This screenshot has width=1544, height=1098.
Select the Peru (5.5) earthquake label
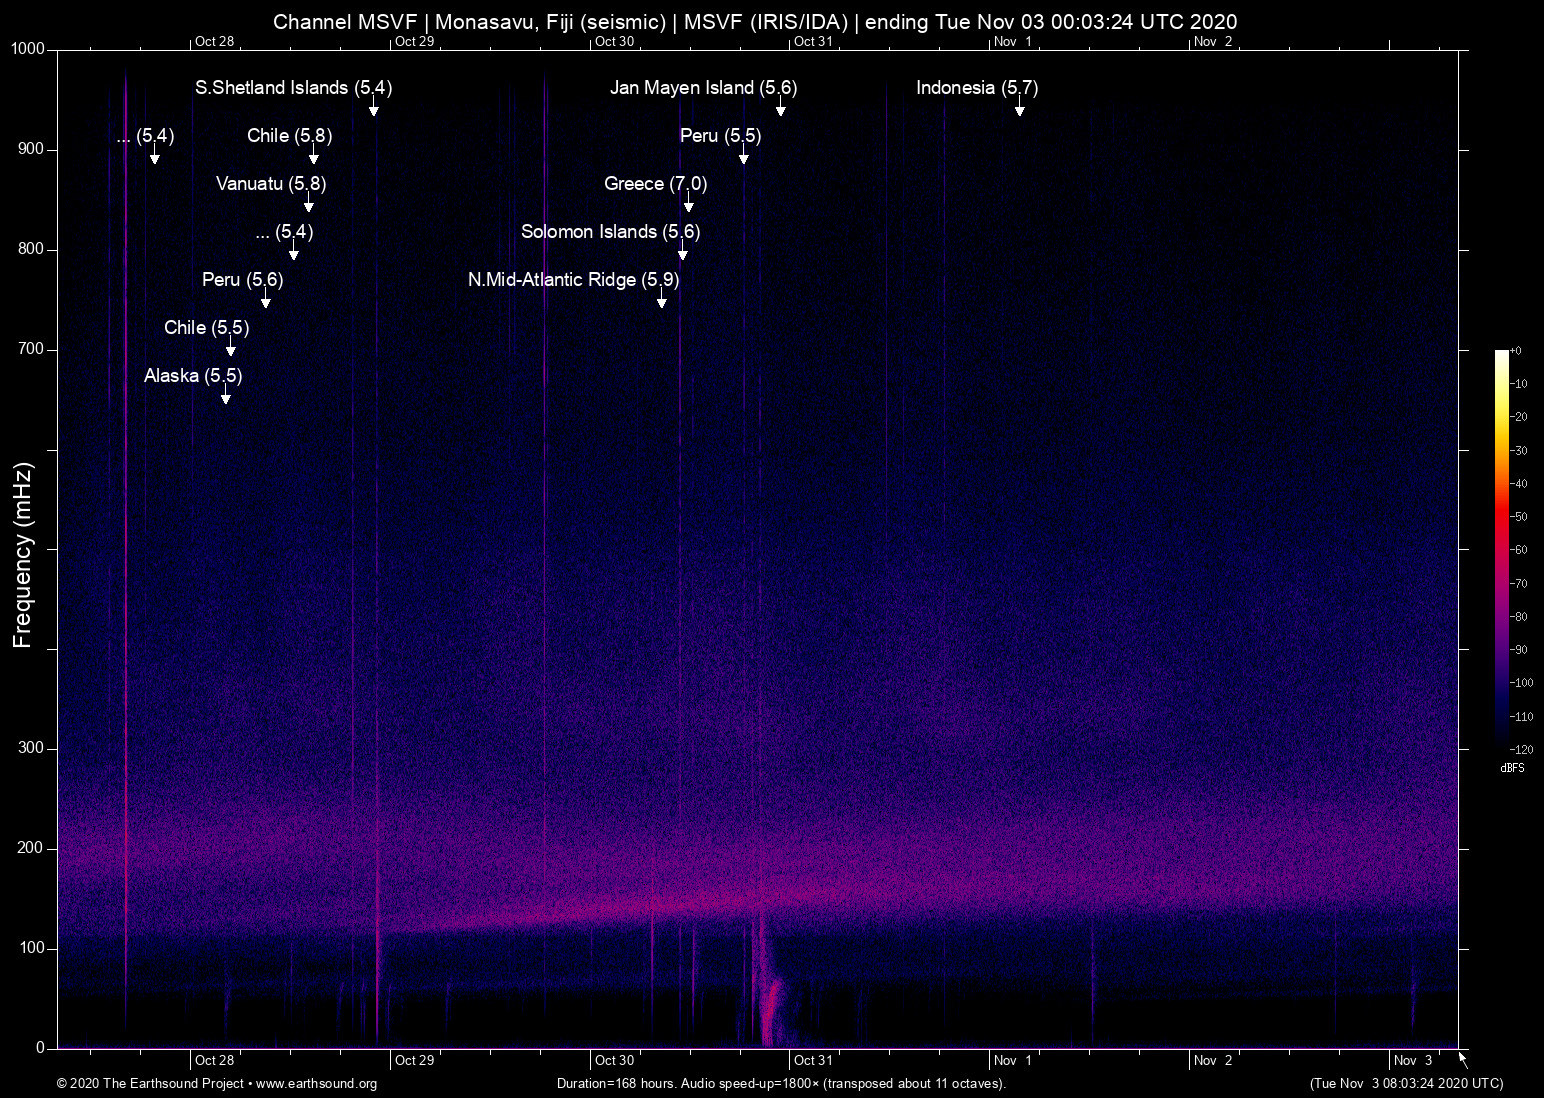click(x=720, y=136)
